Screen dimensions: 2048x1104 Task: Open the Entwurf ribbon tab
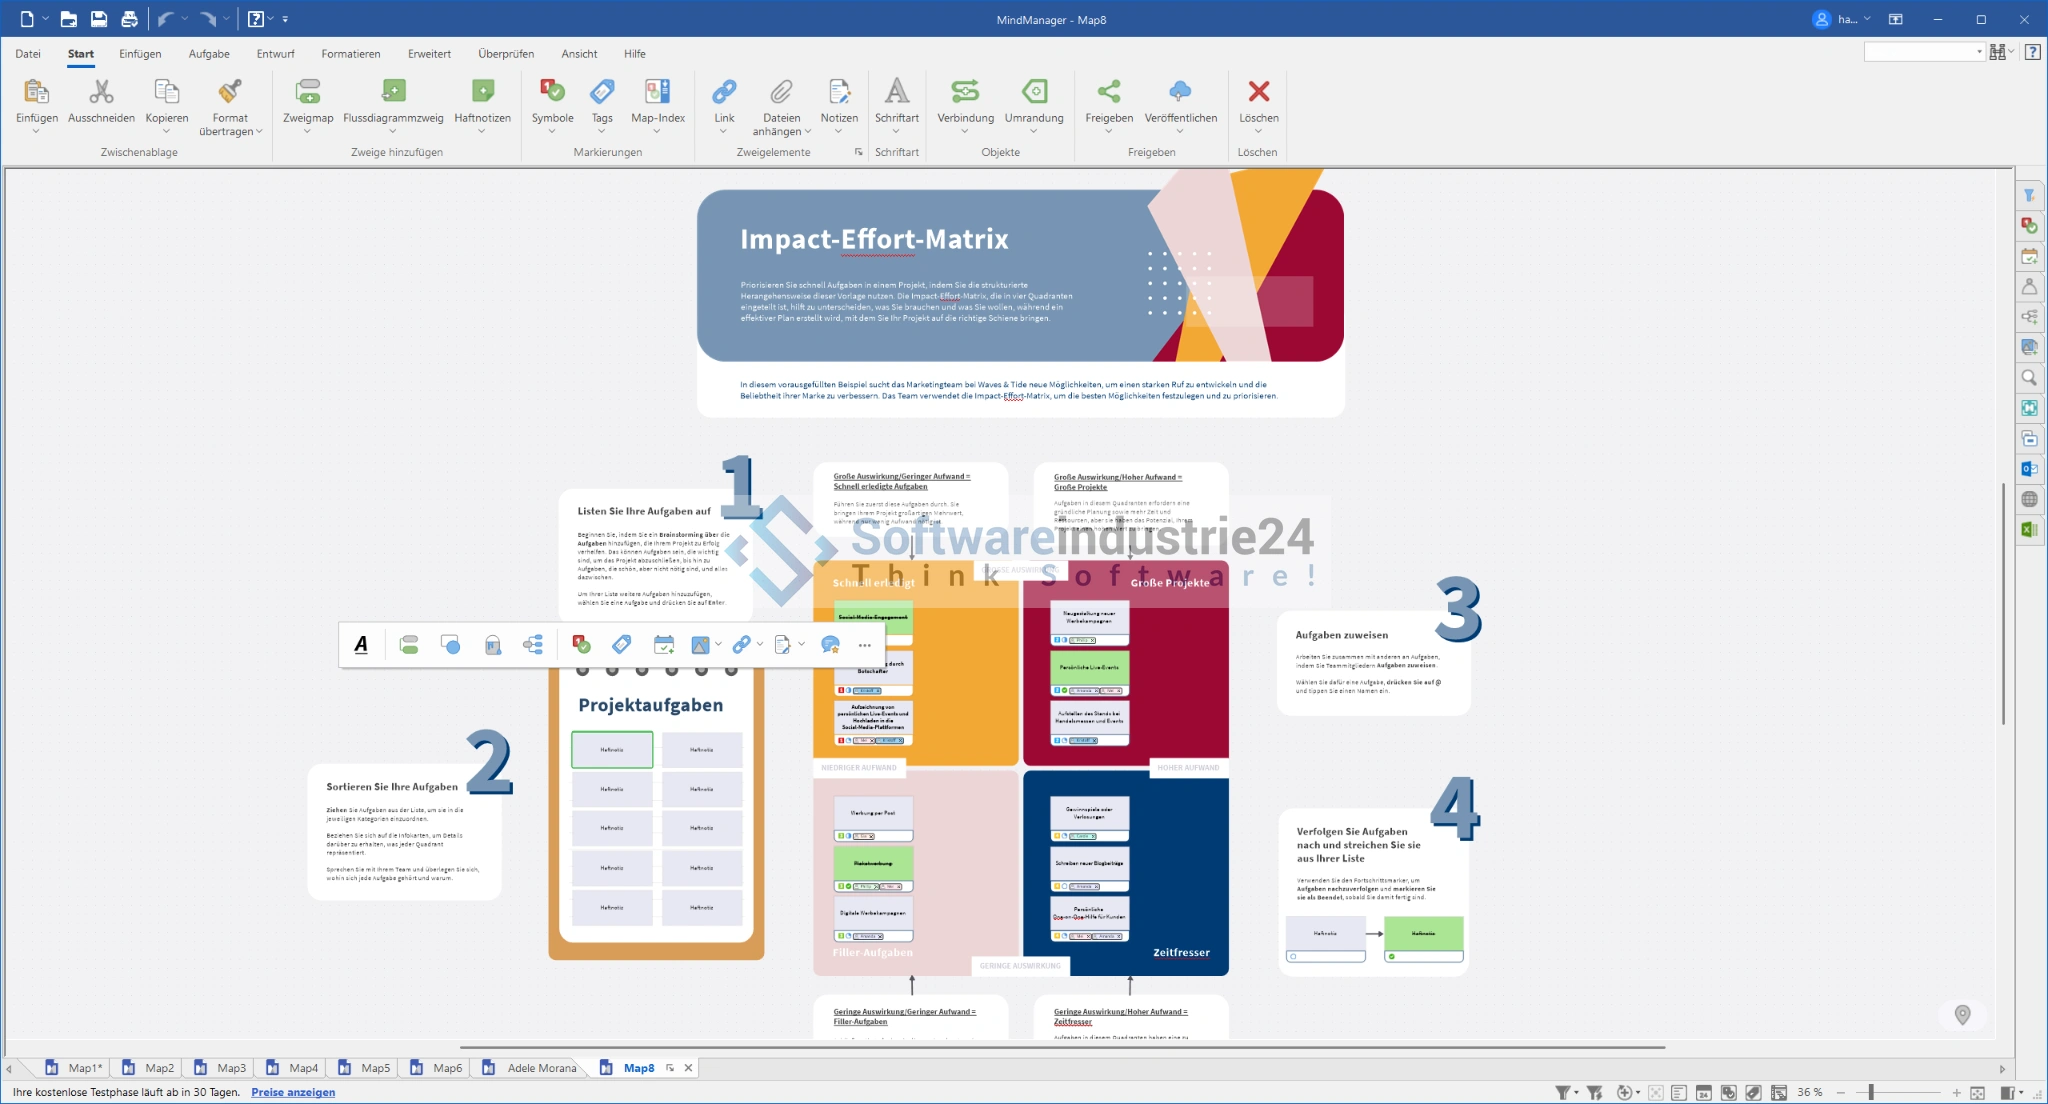coord(275,54)
